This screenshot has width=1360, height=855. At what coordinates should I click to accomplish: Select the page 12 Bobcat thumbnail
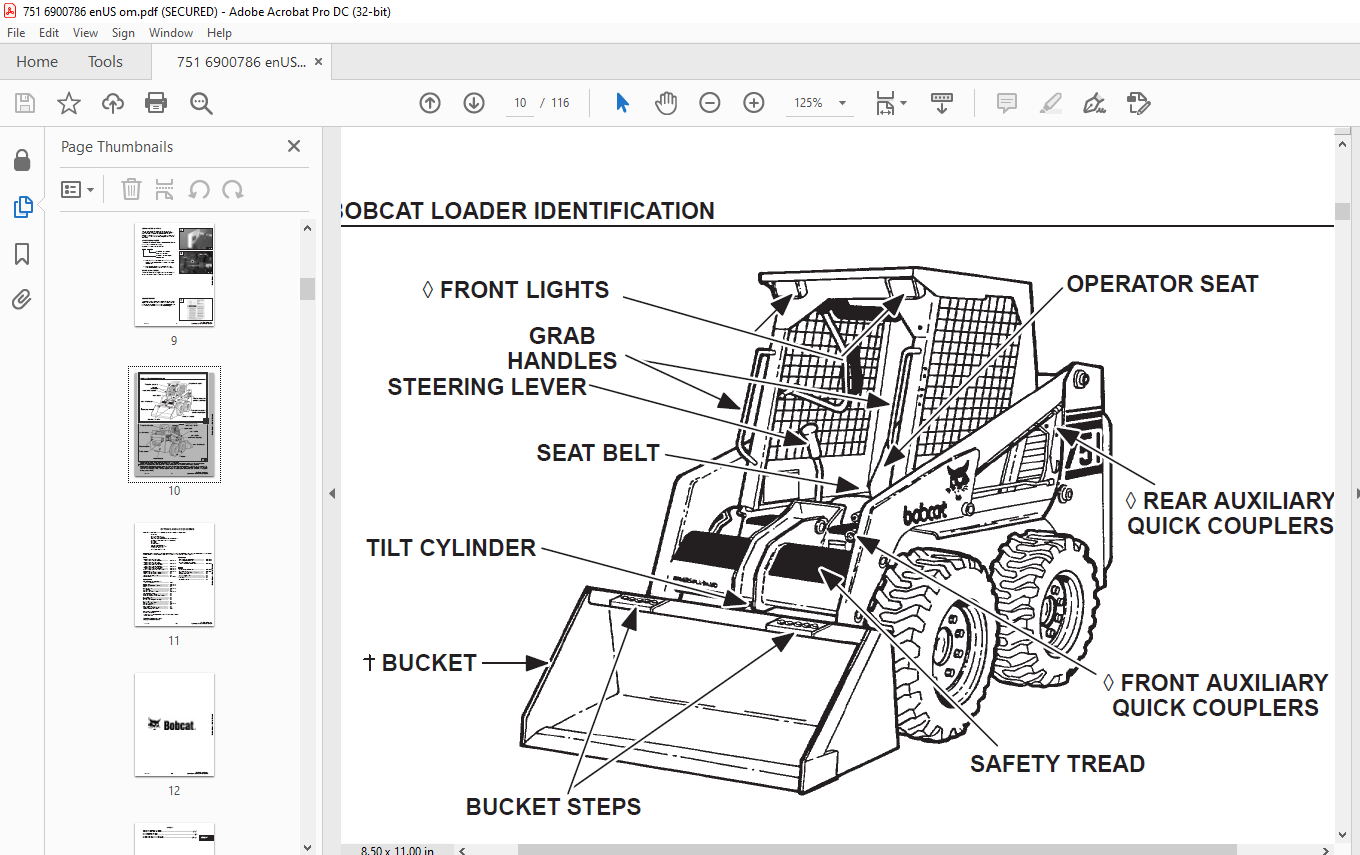pos(174,725)
